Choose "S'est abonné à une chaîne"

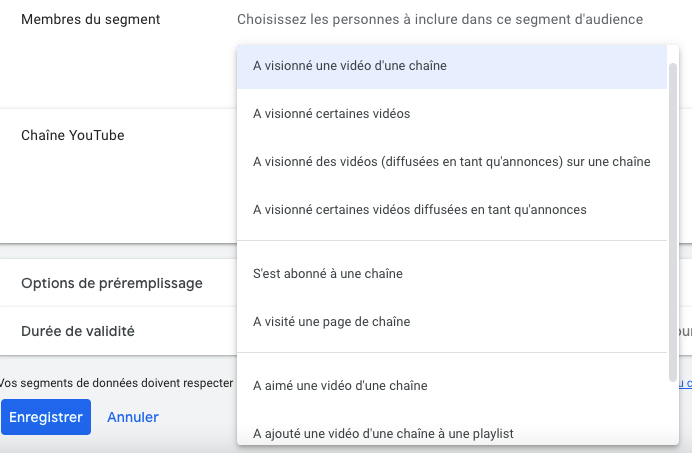coord(328,273)
